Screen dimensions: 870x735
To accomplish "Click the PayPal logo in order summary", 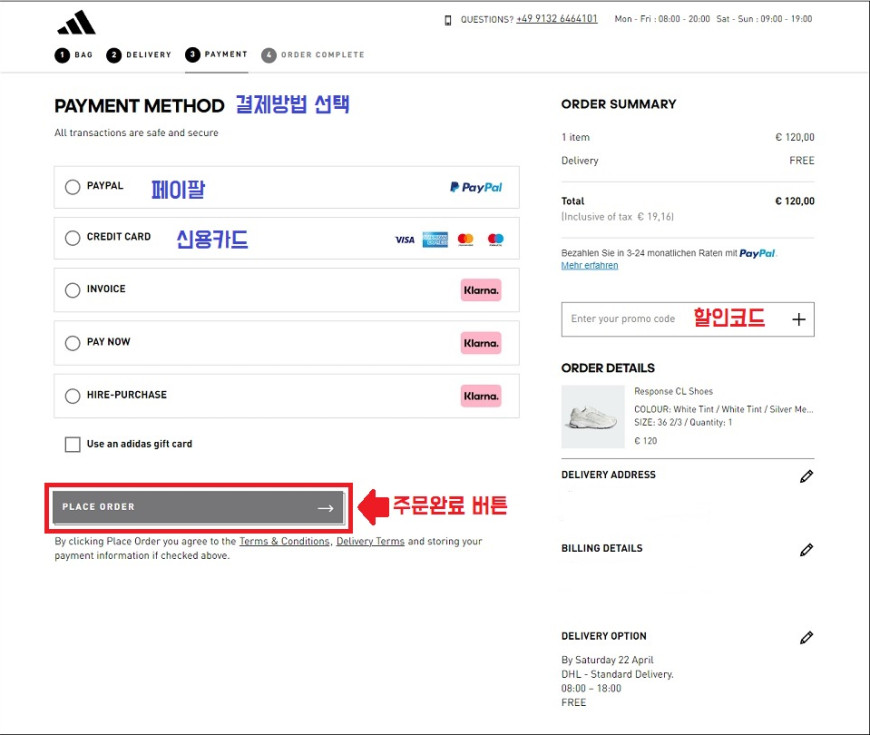I will [757, 254].
